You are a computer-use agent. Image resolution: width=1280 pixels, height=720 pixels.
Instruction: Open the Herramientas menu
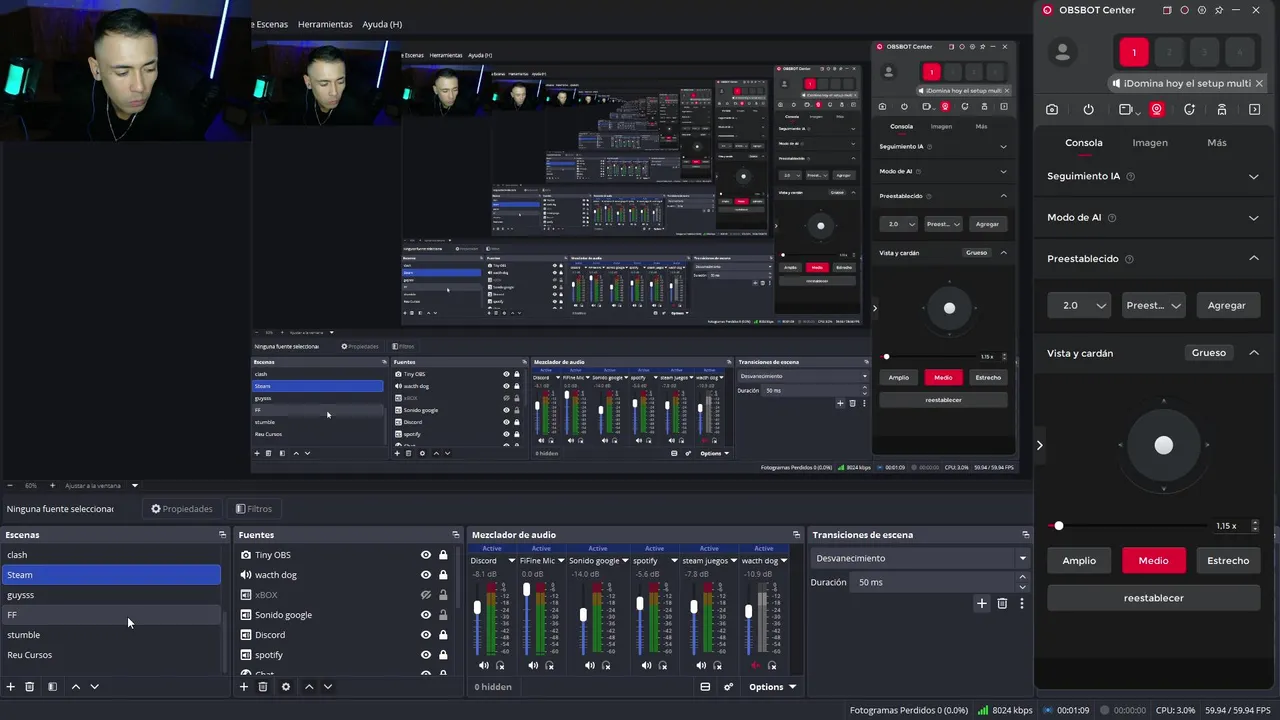point(325,24)
